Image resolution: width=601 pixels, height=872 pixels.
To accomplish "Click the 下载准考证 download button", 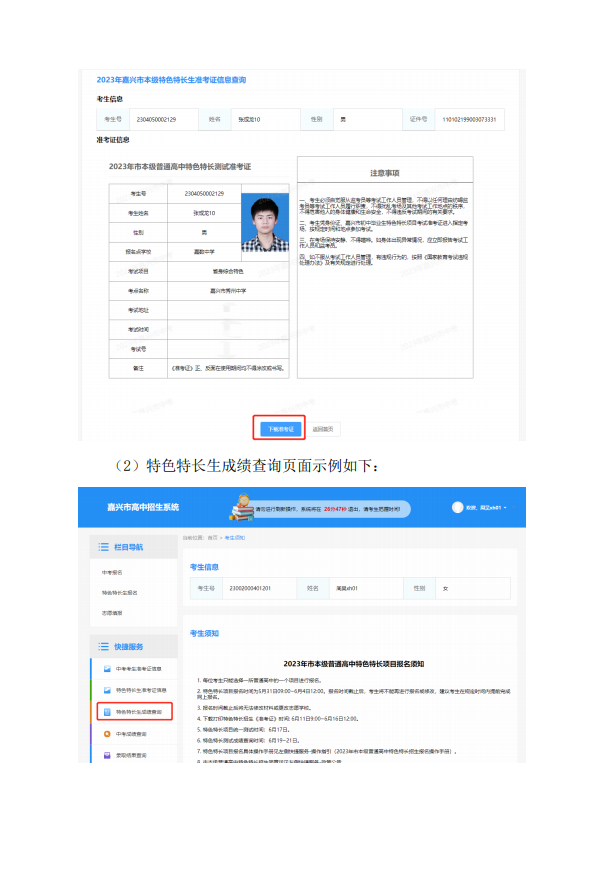I will point(280,428).
